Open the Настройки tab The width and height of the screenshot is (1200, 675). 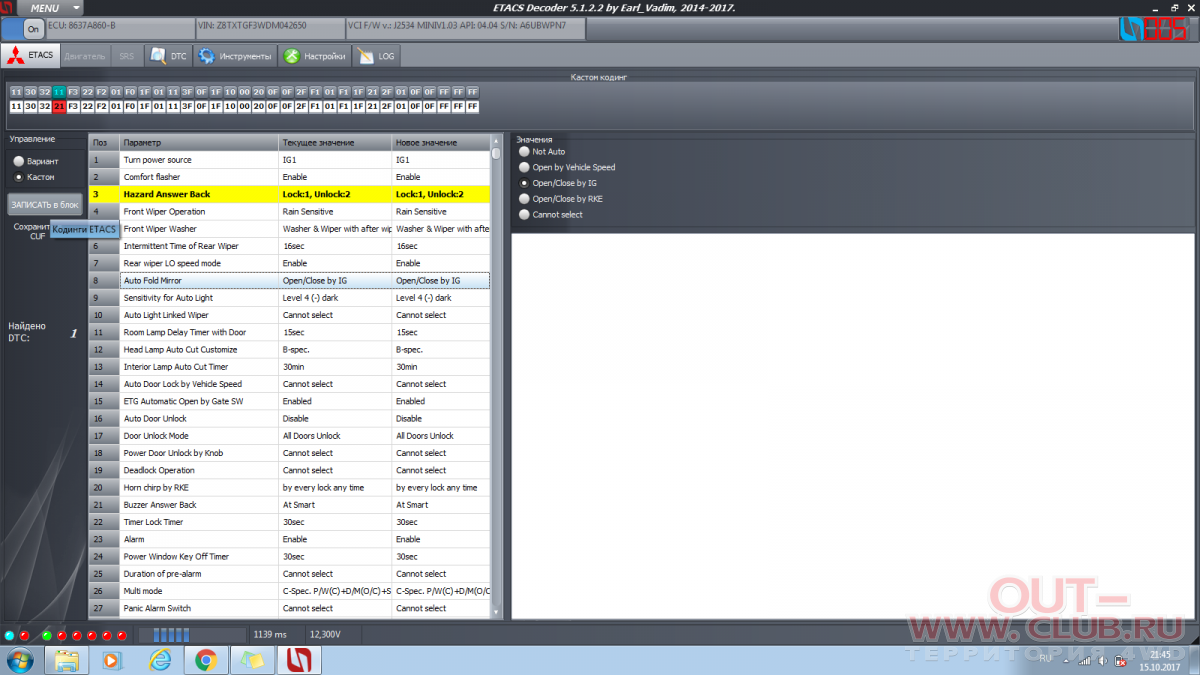pos(314,56)
